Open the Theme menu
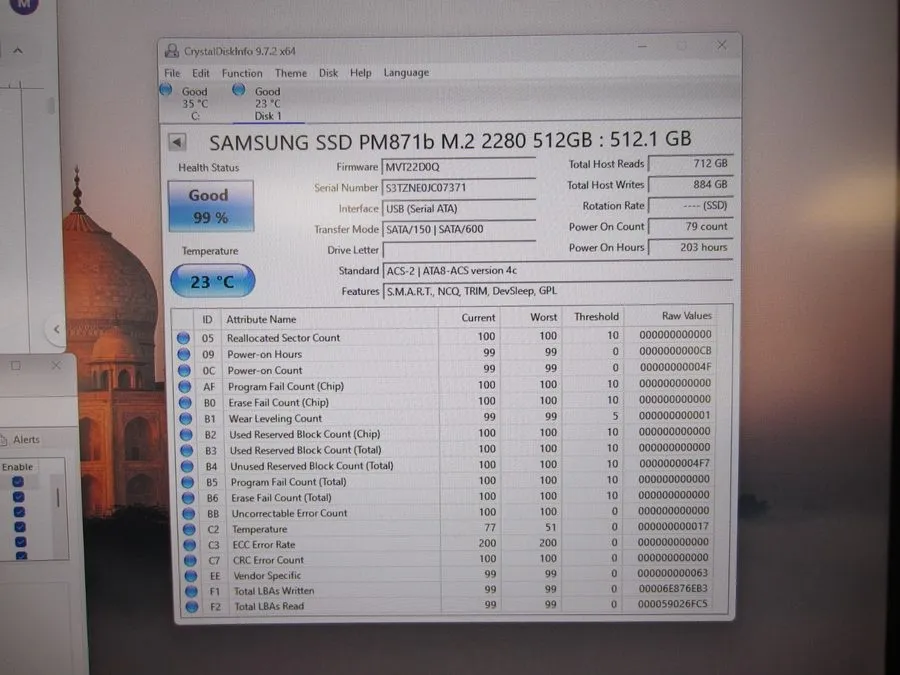The height and width of the screenshot is (675, 900). [x=290, y=73]
